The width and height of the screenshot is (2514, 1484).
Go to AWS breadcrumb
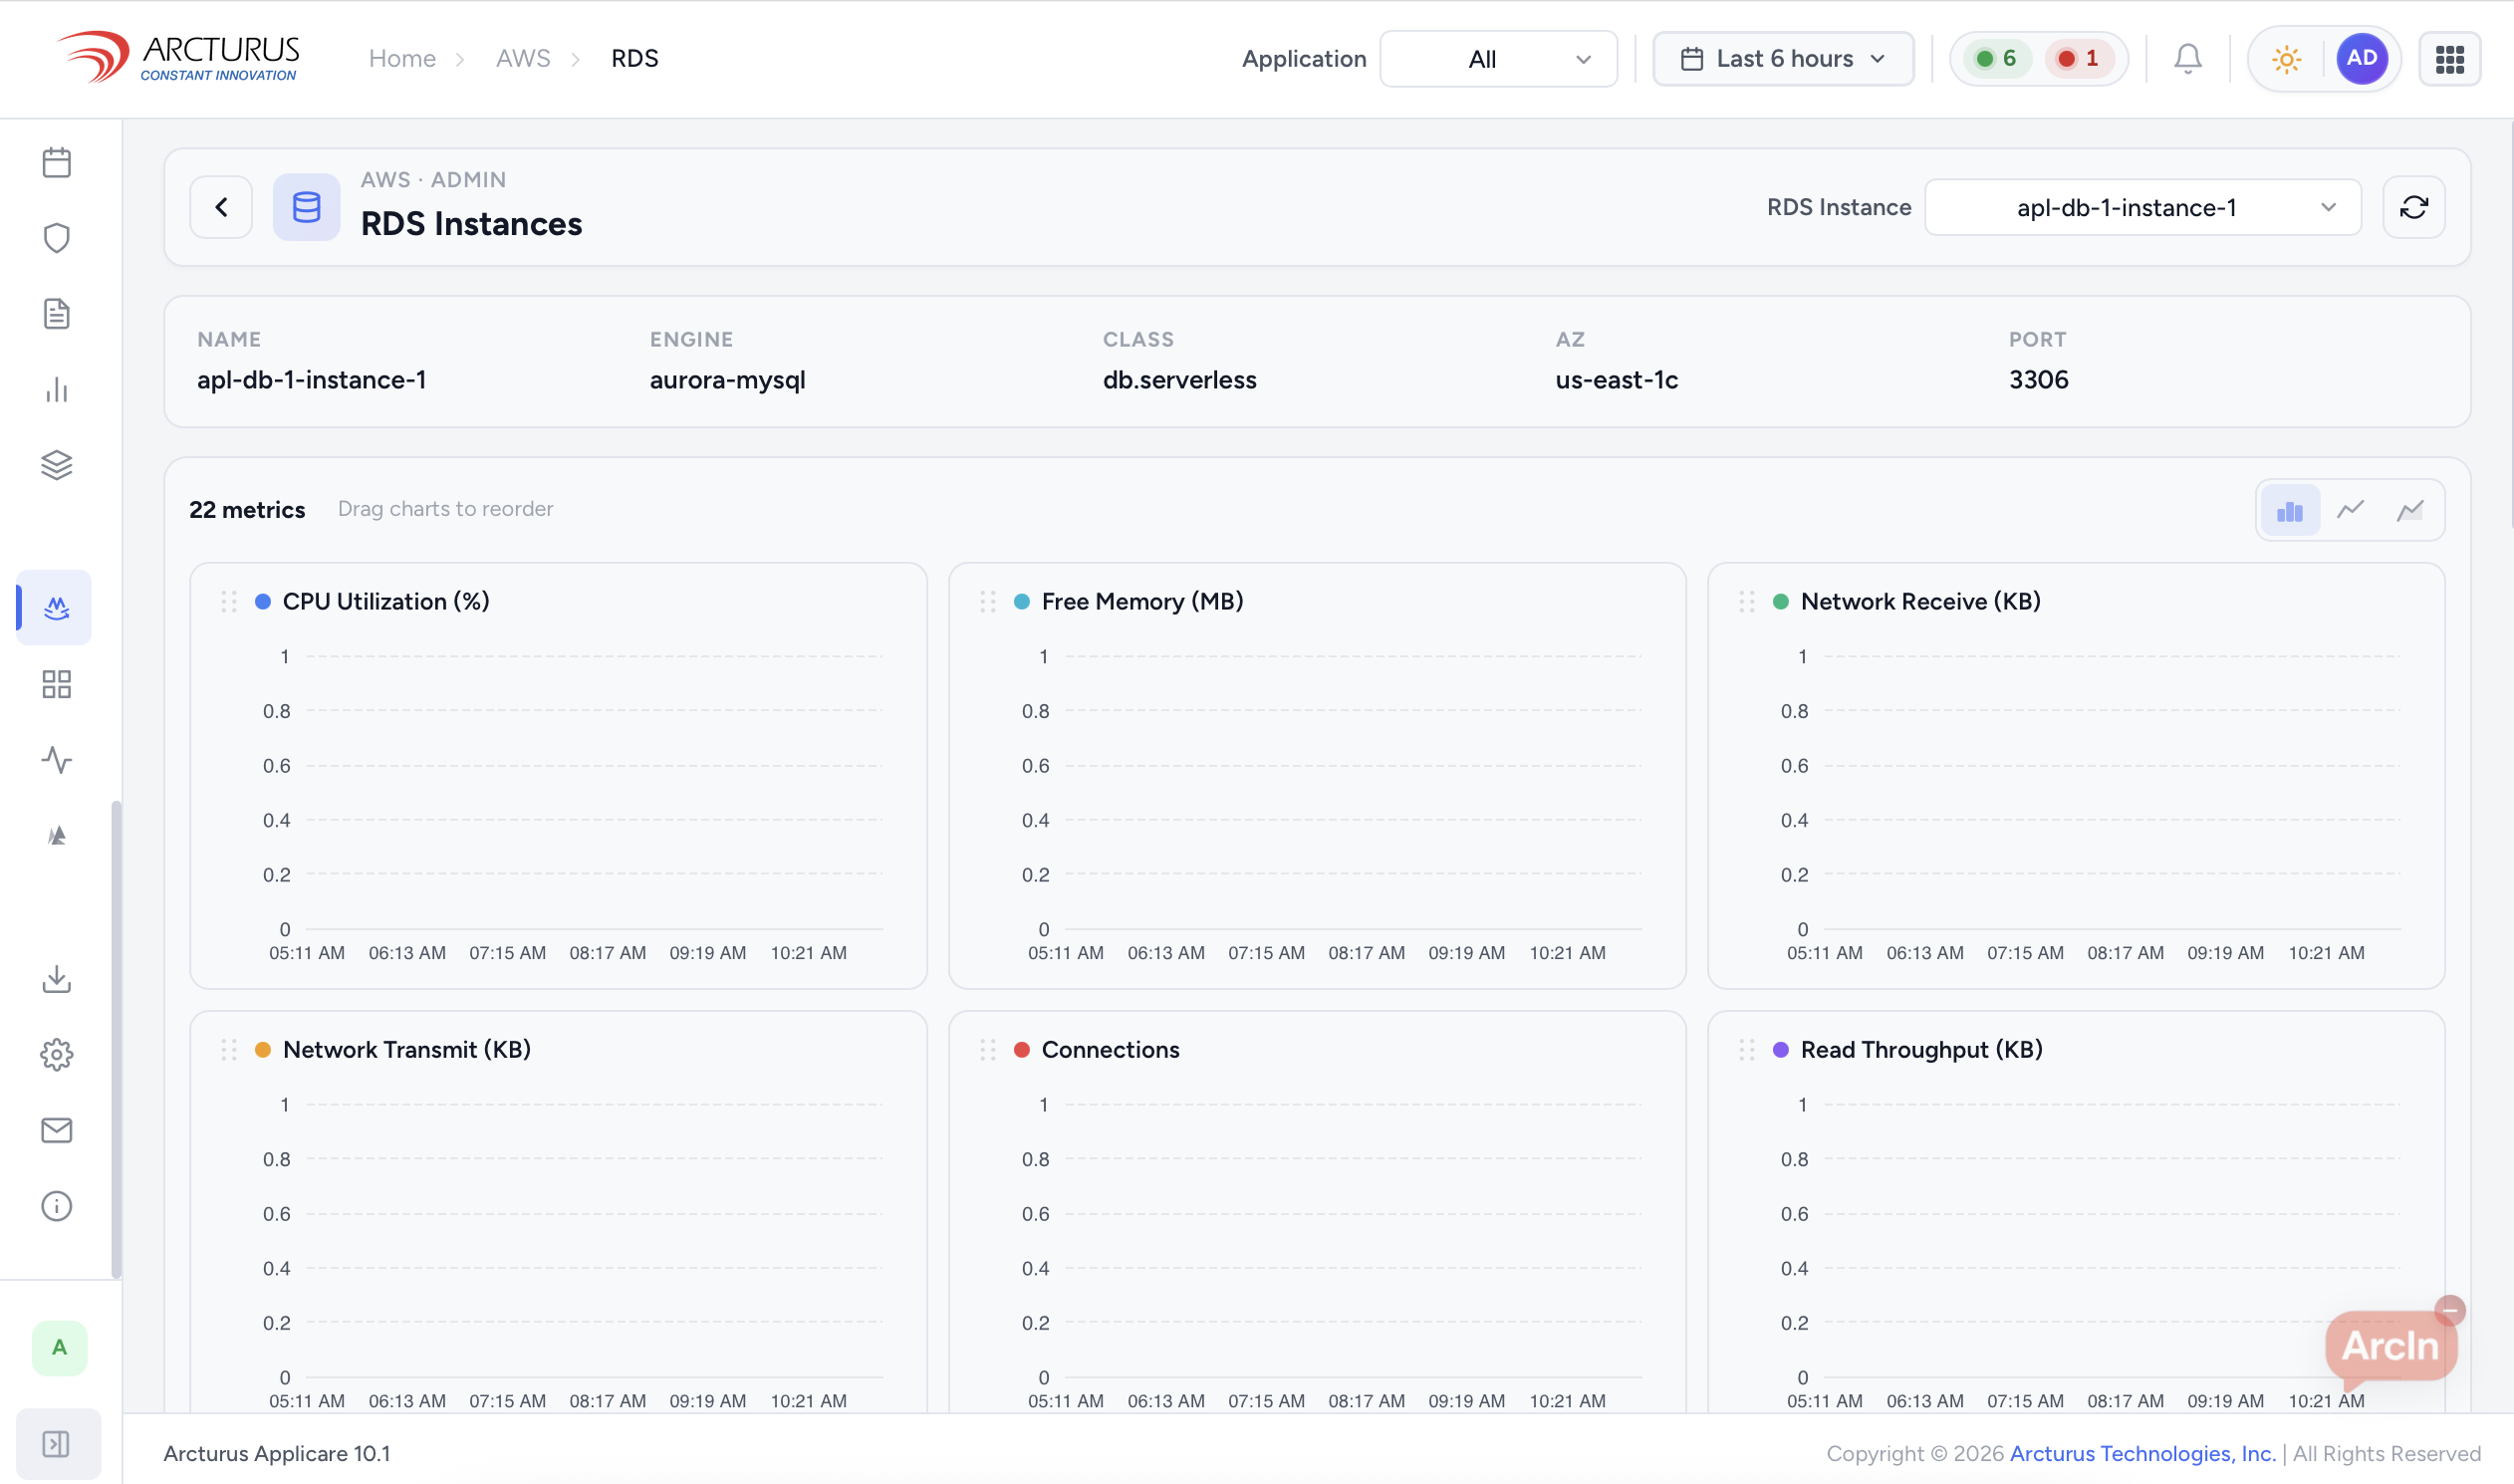click(x=523, y=58)
